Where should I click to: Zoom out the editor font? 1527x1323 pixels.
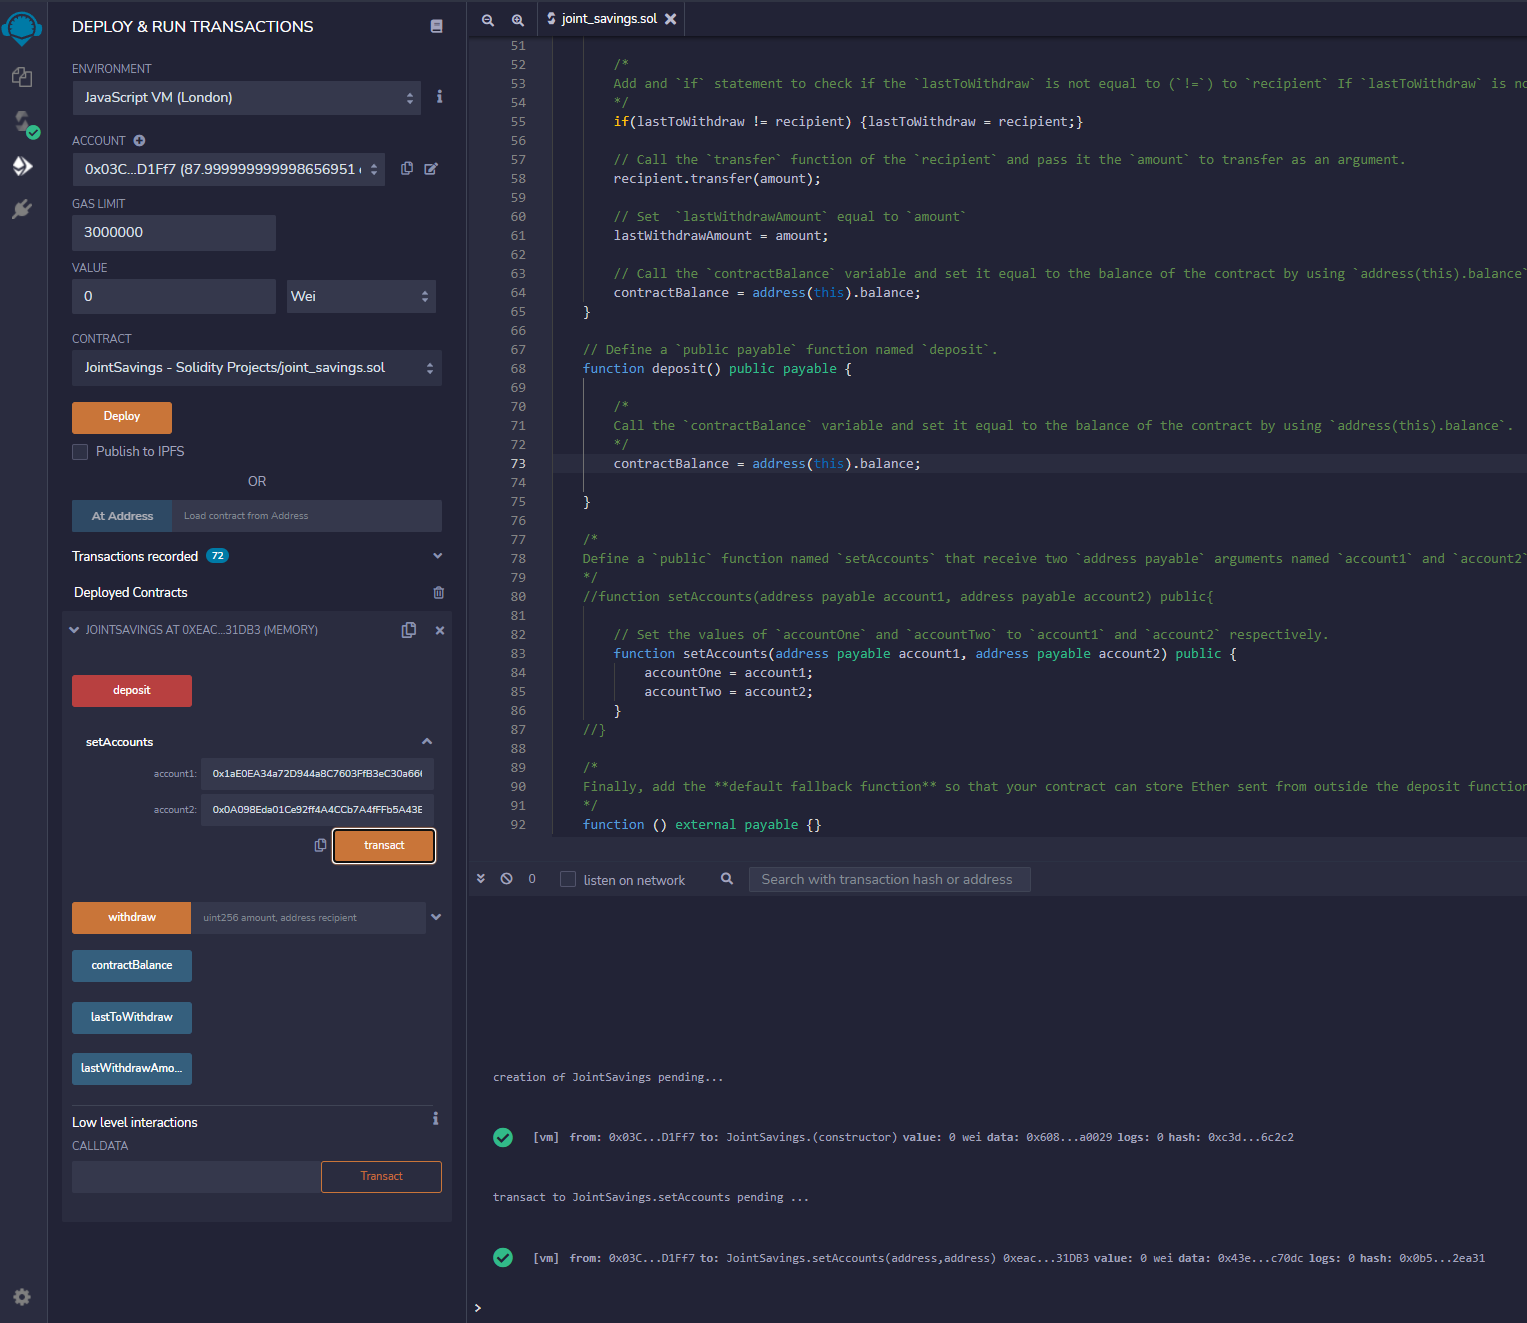click(x=488, y=19)
